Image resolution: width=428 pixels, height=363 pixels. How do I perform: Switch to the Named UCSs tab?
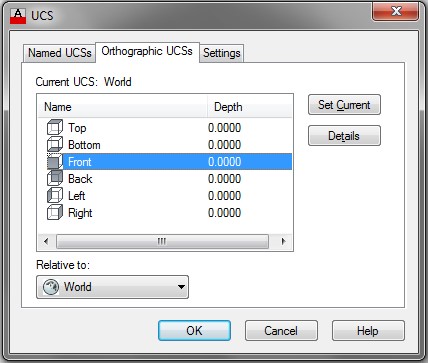coord(60,53)
